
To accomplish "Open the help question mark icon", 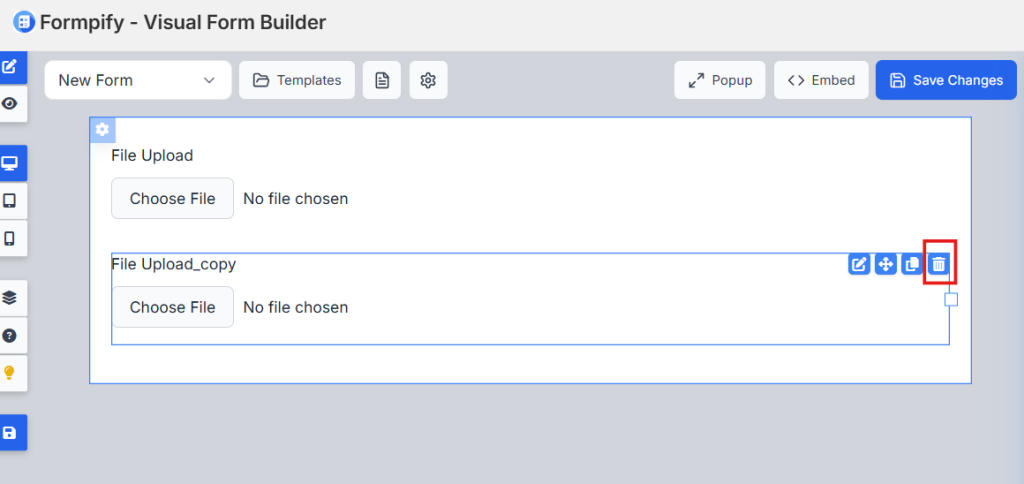I will pyautogui.click(x=10, y=335).
